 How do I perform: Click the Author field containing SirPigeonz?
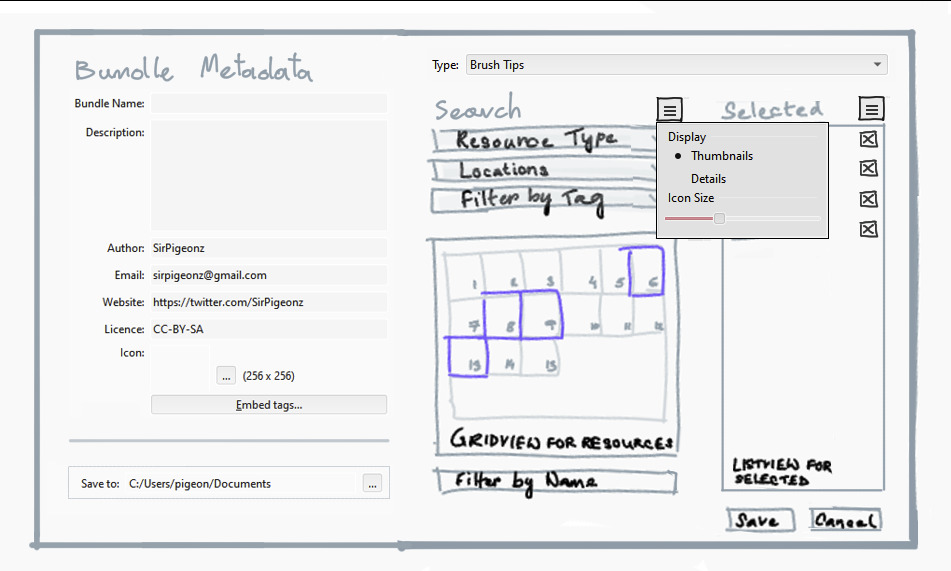point(269,248)
